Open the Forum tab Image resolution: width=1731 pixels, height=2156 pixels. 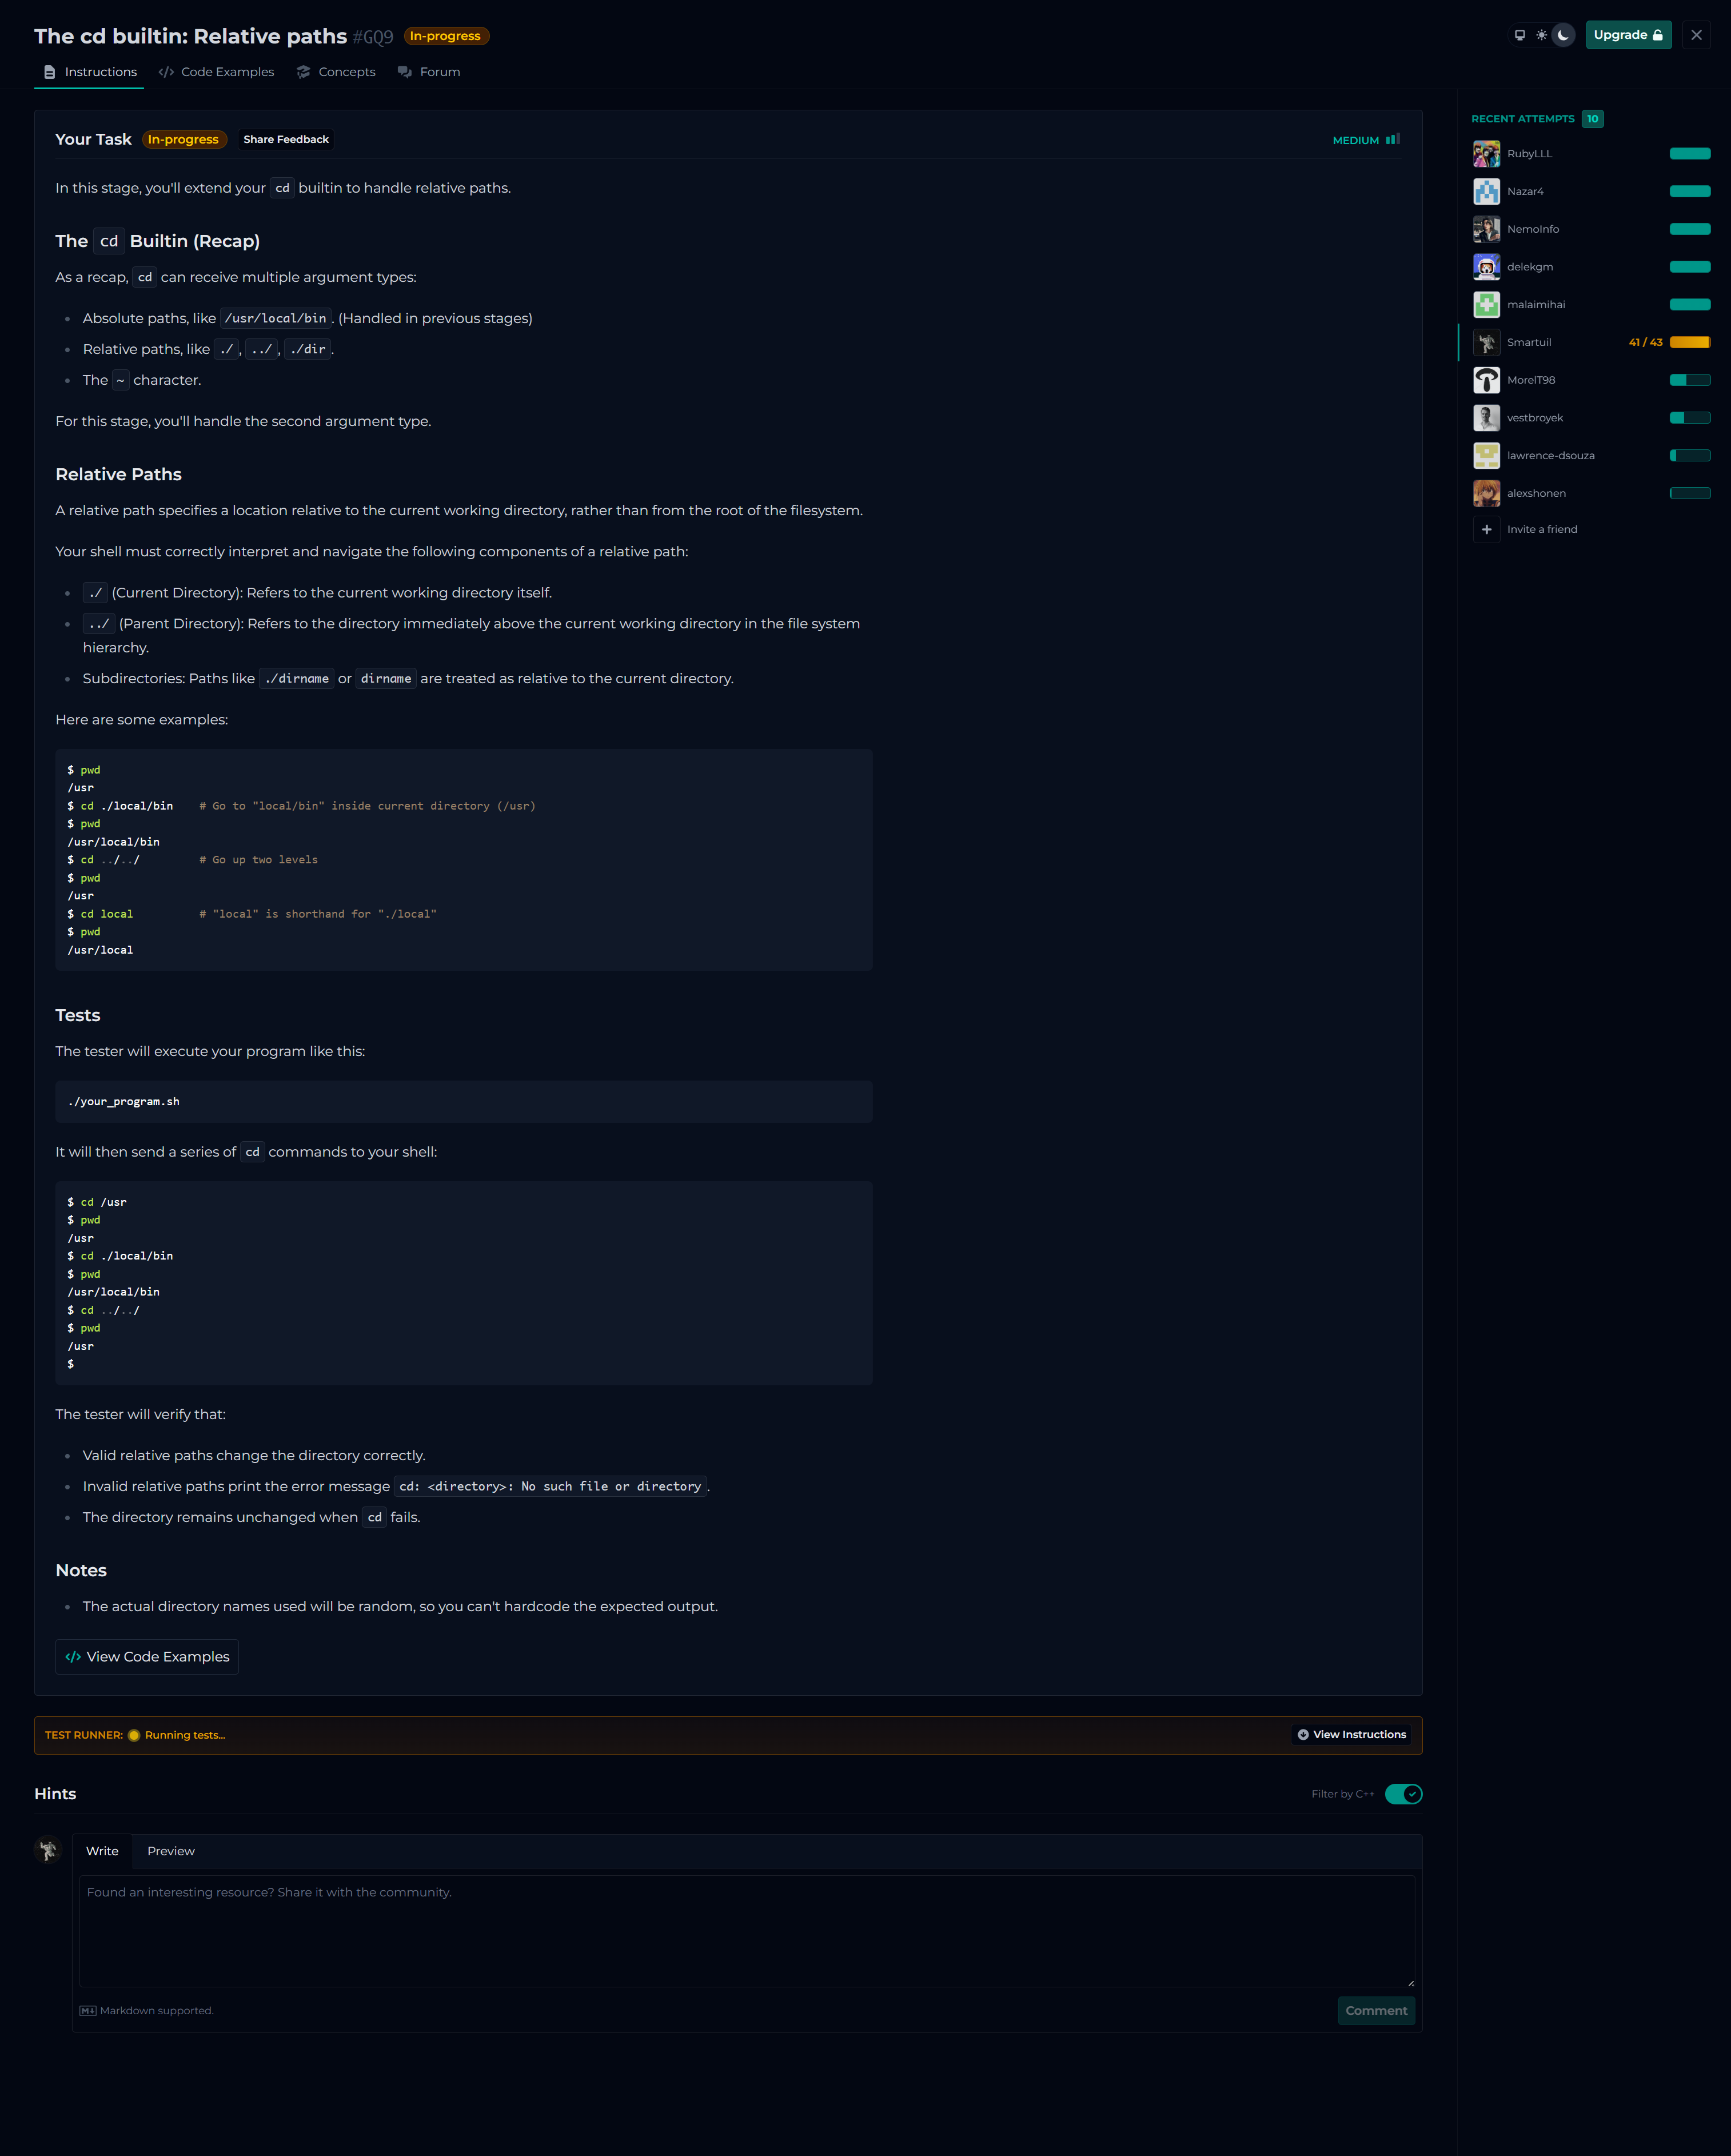(429, 72)
